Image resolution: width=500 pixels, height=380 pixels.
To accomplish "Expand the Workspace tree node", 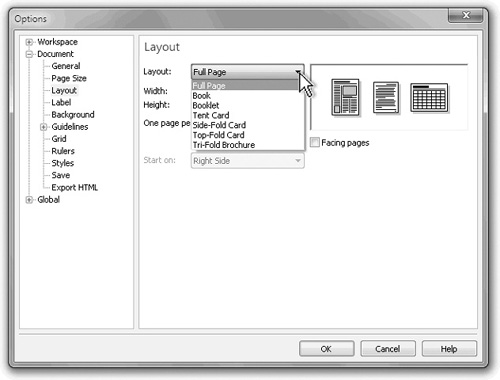I will tap(29, 42).
